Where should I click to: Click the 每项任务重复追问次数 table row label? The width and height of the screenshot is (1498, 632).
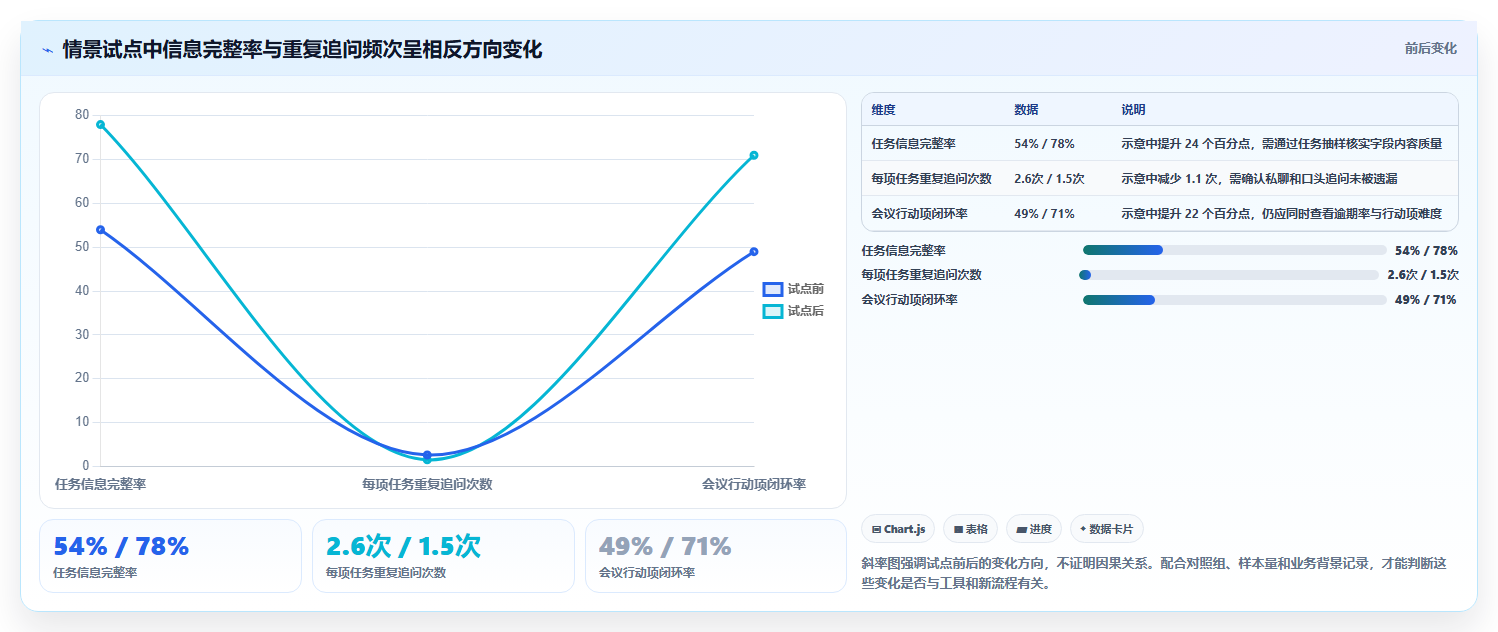(x=931, y=179)
